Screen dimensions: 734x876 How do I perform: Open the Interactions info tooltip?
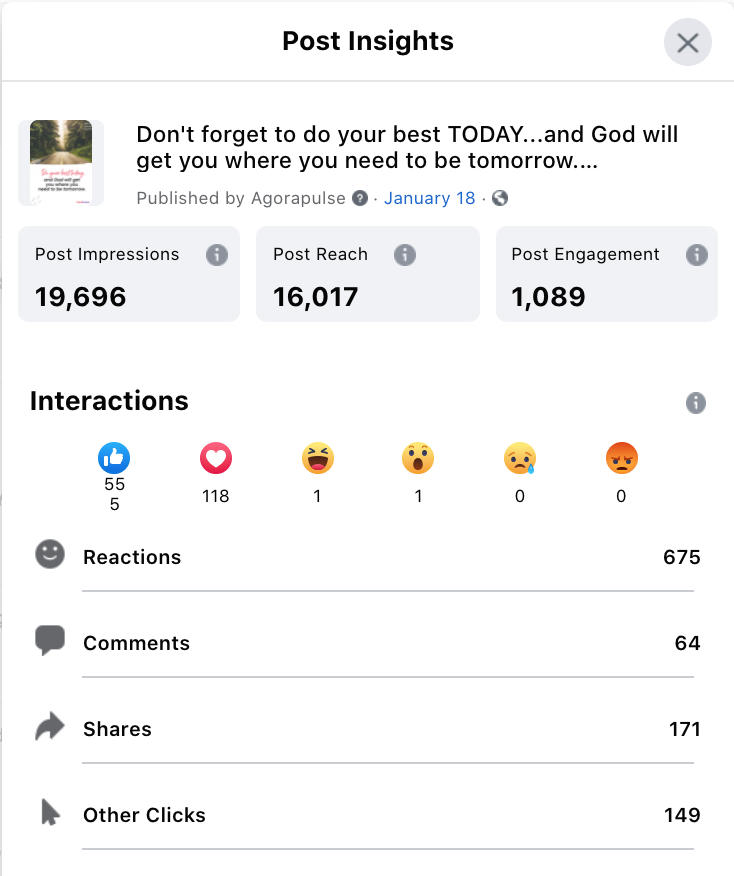[695, 403]
